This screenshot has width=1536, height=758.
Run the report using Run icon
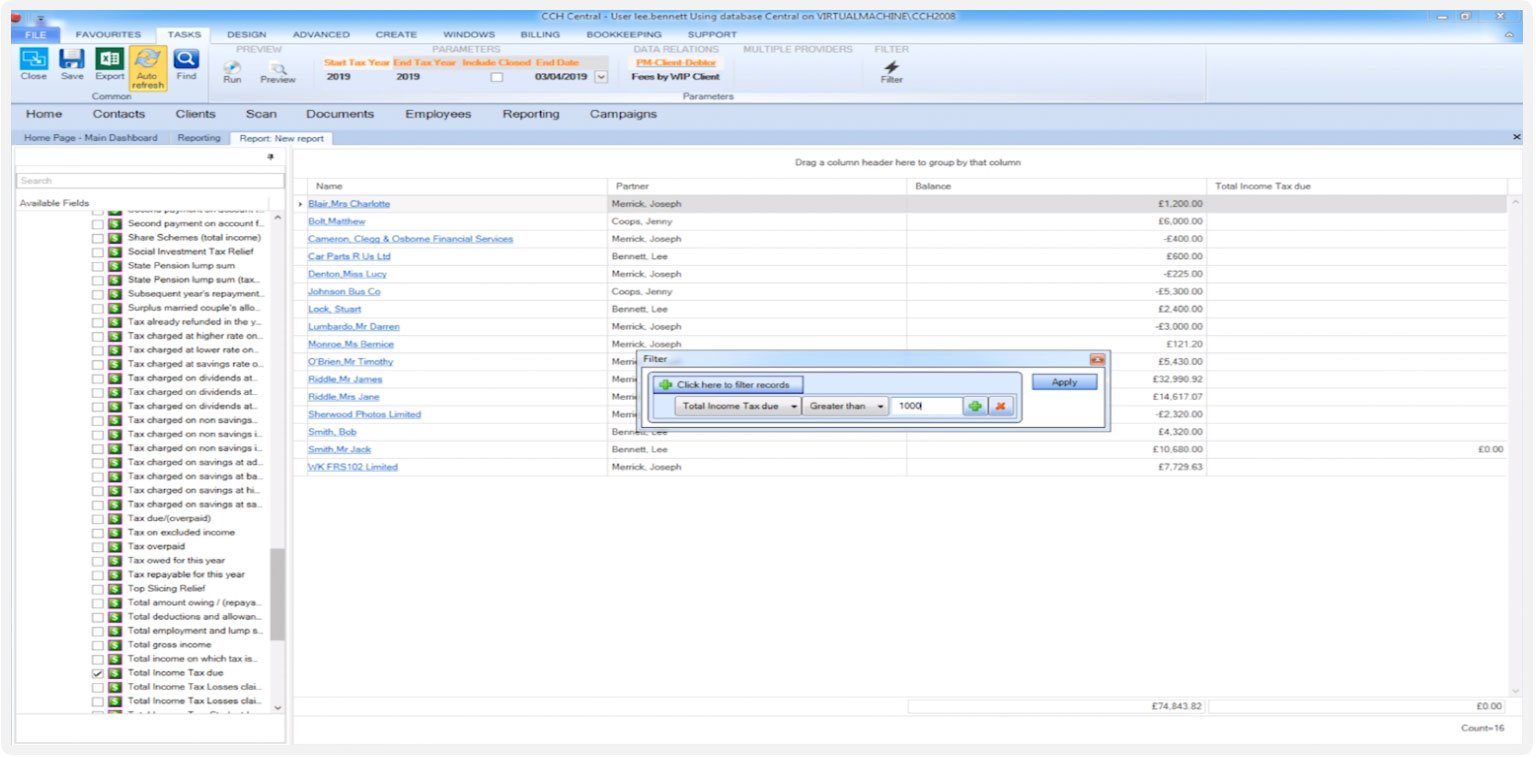tap(232, 68)
